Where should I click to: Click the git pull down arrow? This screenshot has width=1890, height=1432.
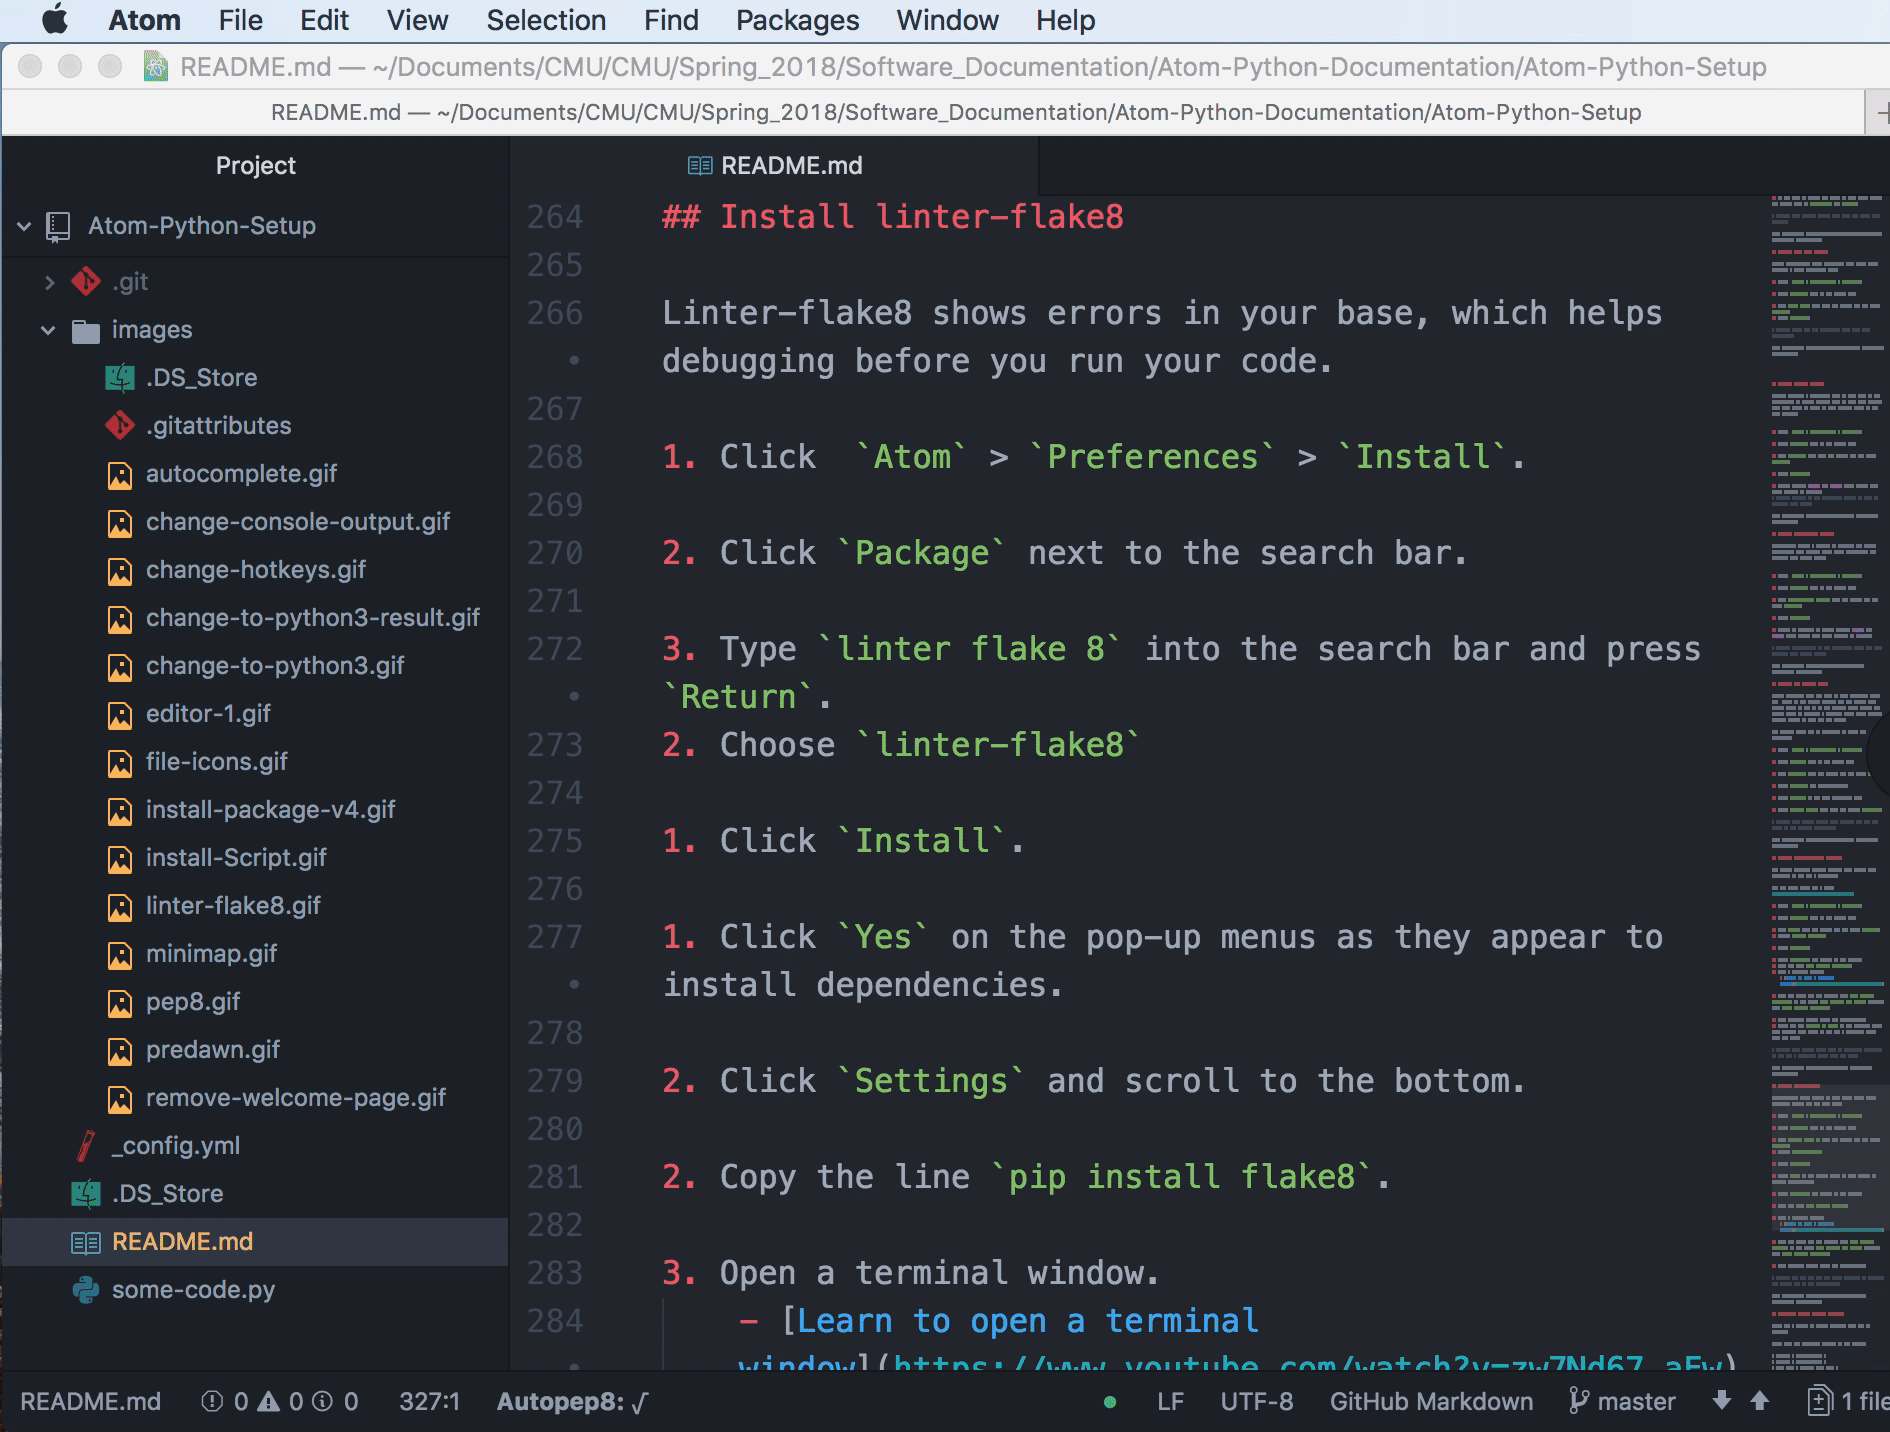tap(1721, 1401)
